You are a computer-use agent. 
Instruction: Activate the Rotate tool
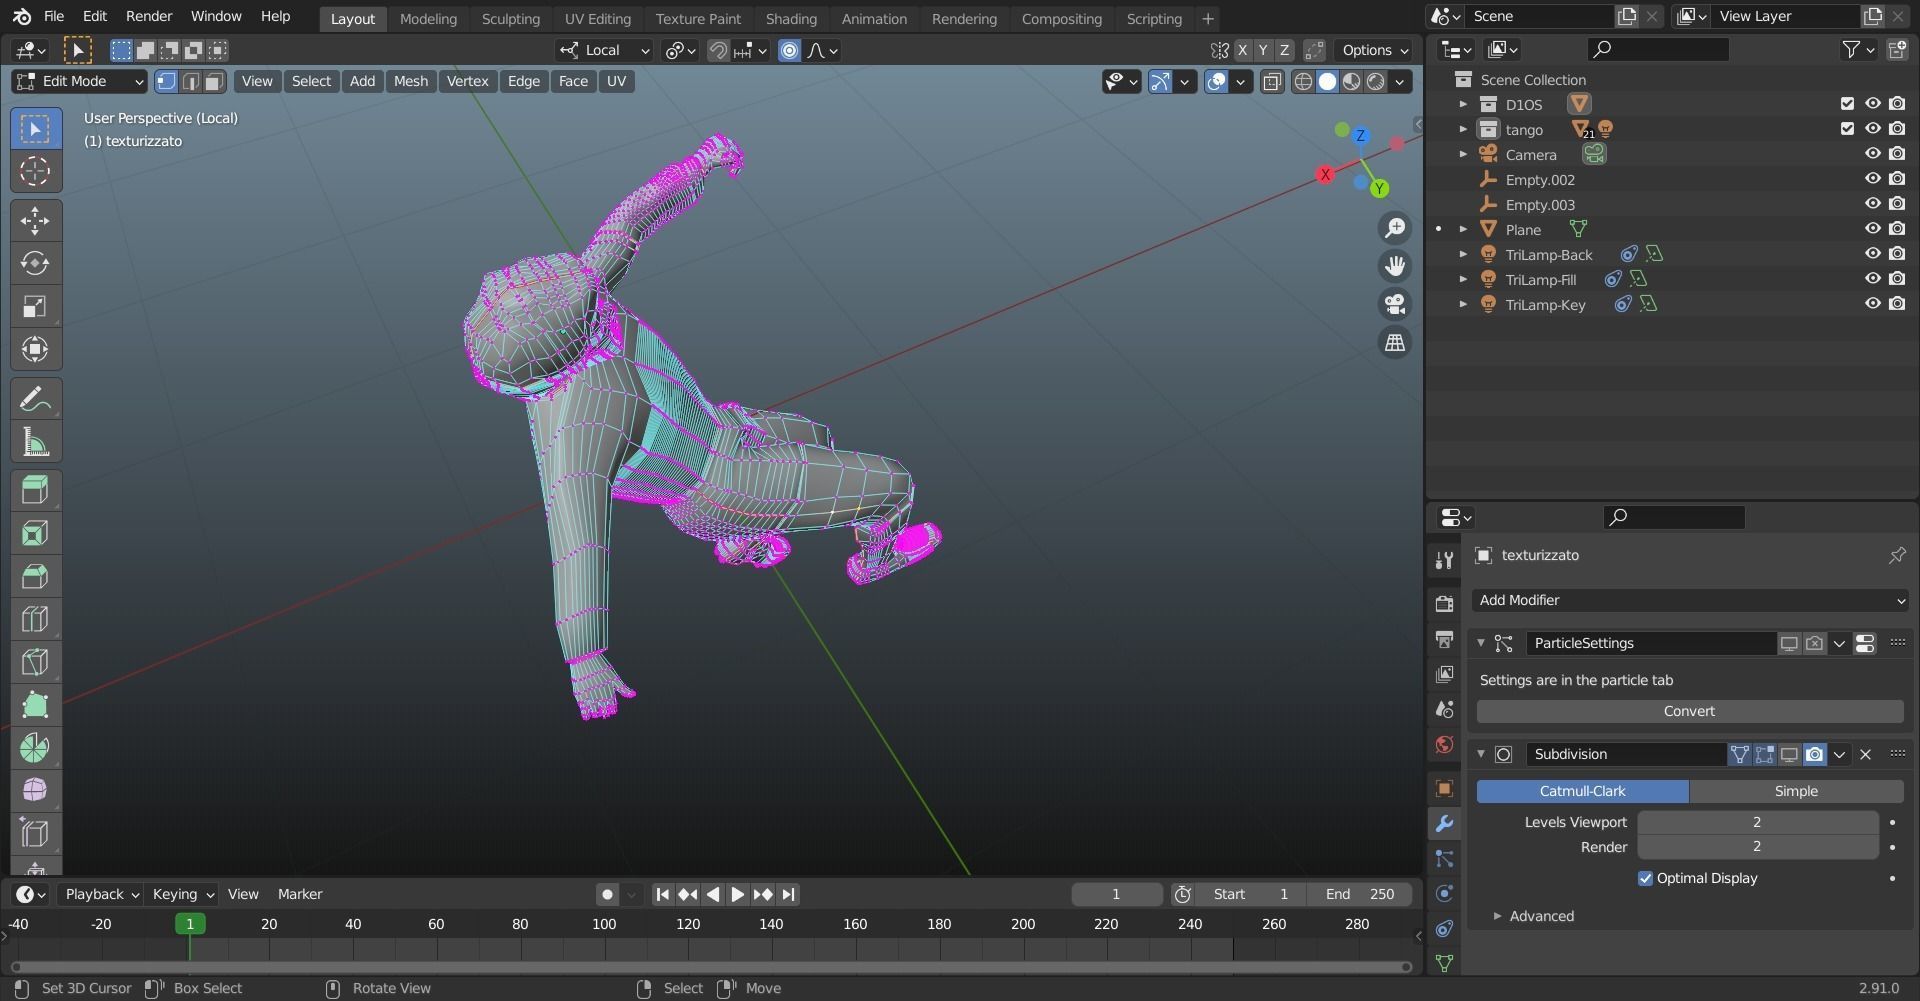pos(35,263)
